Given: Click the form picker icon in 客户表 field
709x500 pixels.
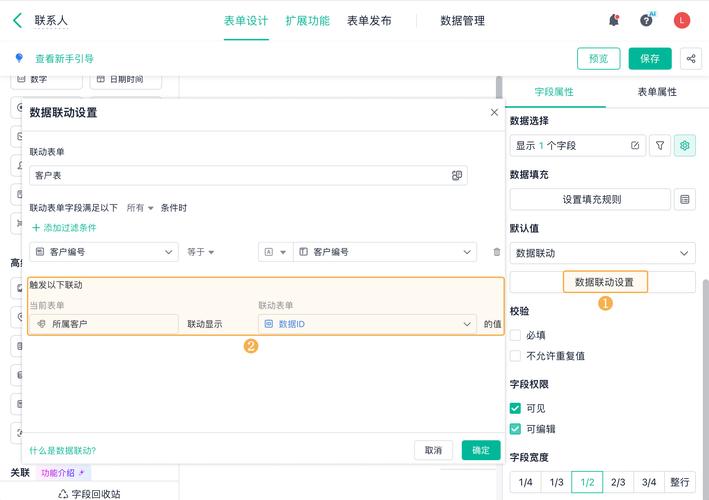Looking at the screenshot, I should pos(457,175).
